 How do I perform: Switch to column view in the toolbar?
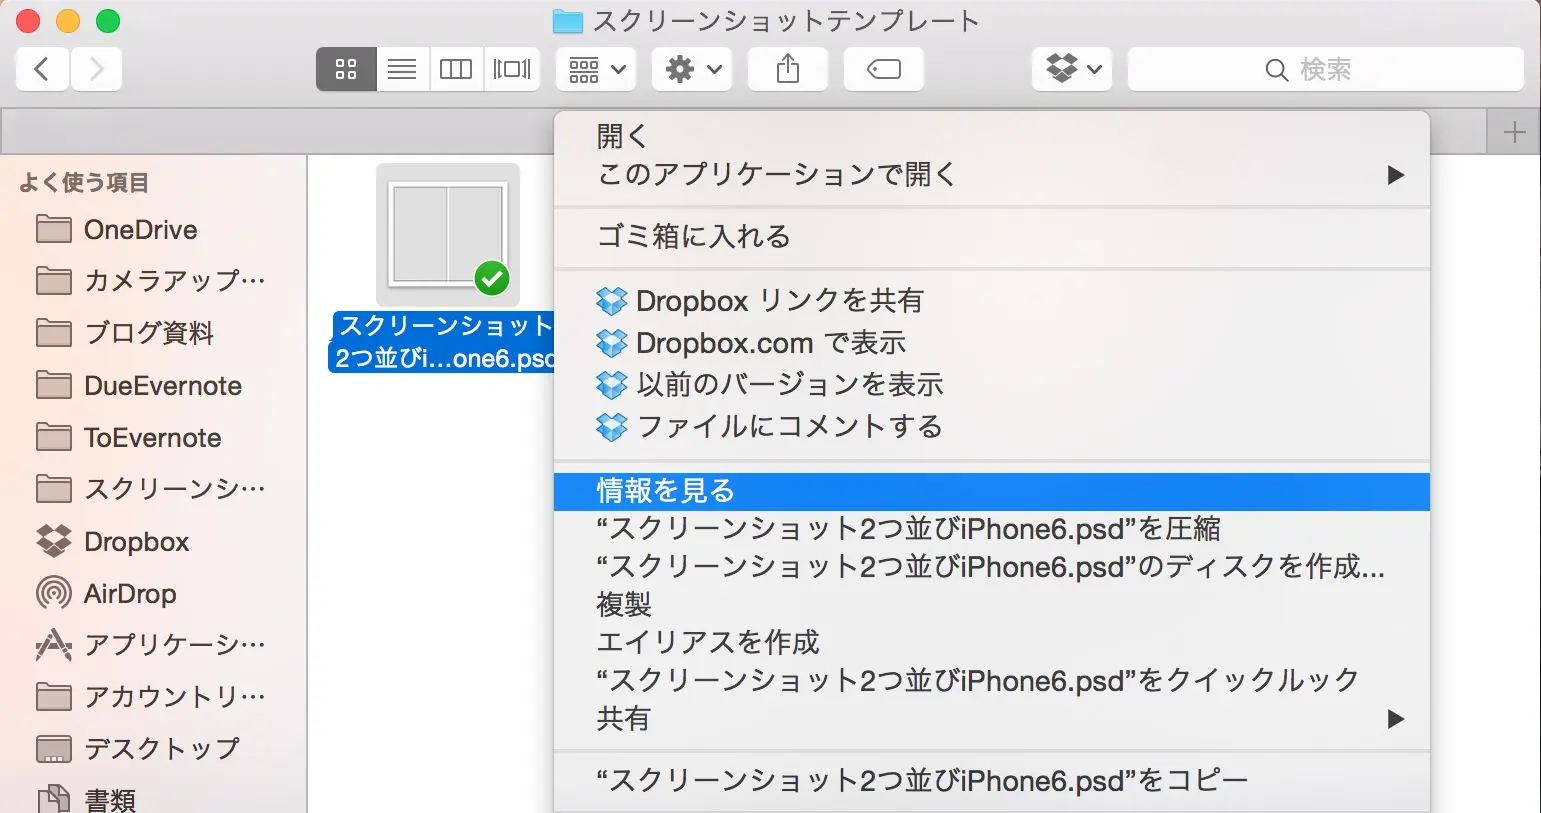tap(456, 69)
